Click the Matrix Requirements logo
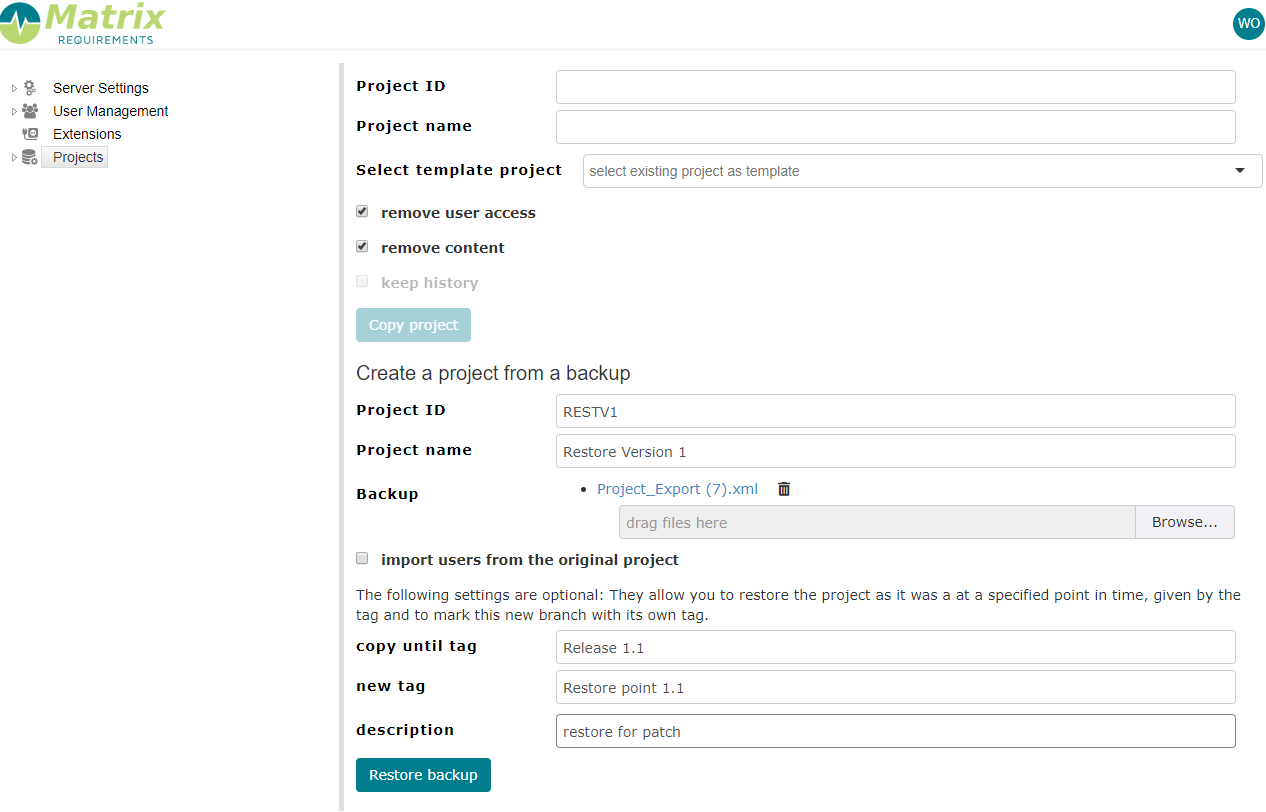 point(83,23)
